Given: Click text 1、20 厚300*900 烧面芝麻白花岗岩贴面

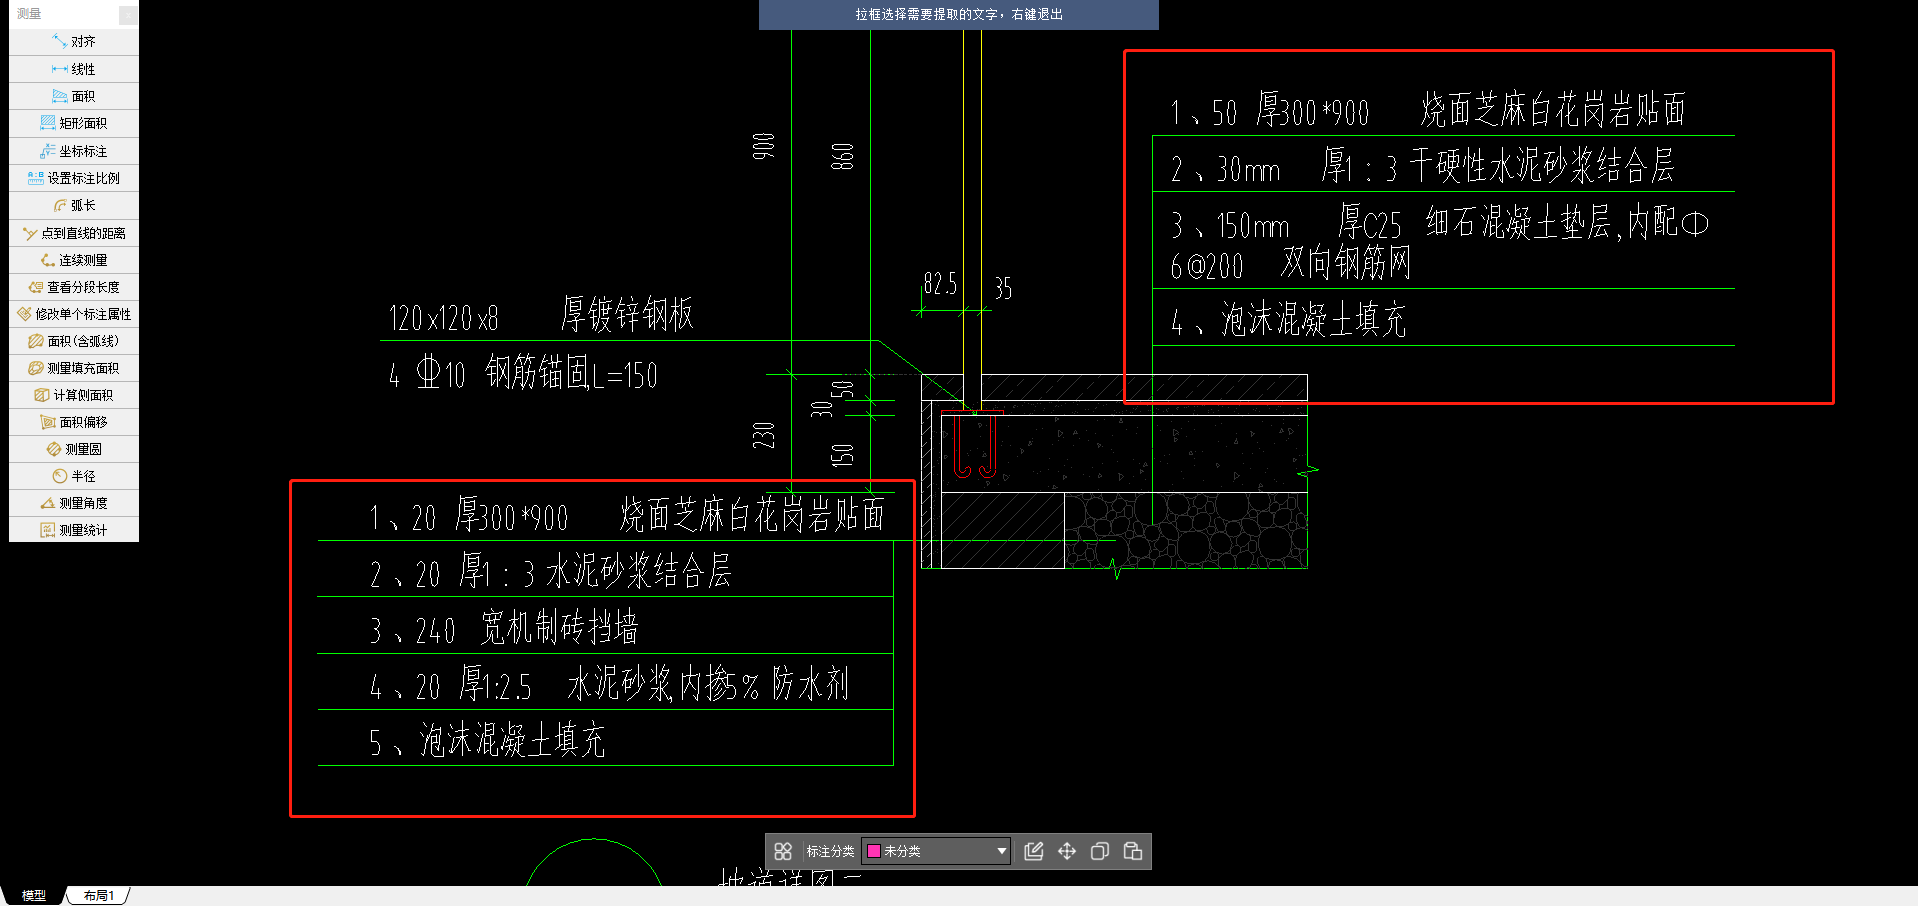Looking at the screenshot, I should click(x=627, y=515).
